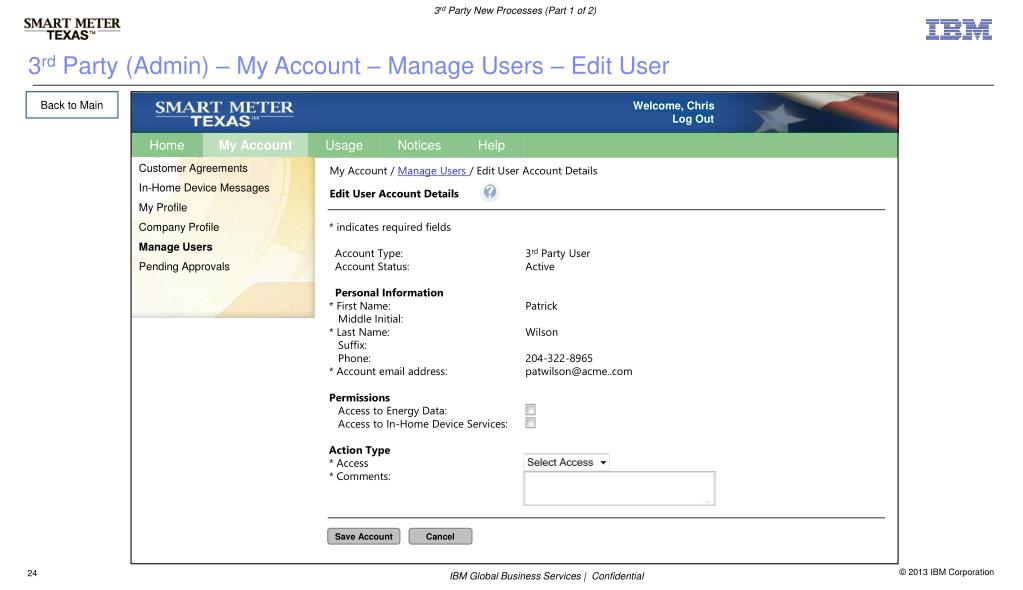
Task: Log Out of the portal
Action: pos(693,119)
